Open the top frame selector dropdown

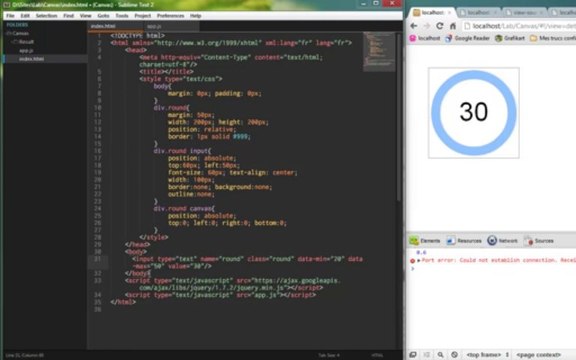click(x=487, y=355)
